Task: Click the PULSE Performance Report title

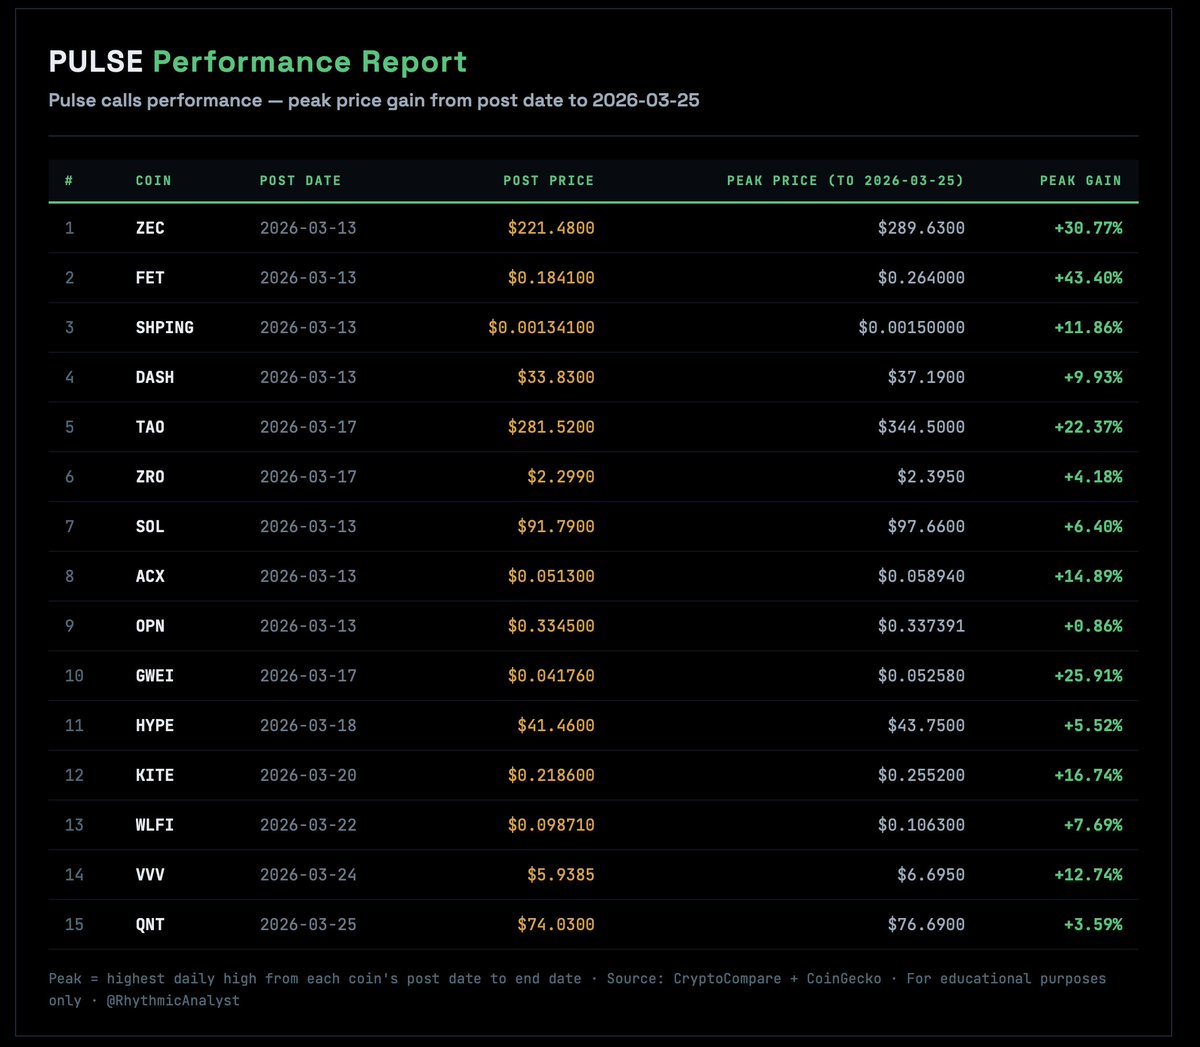Action: click(260, 61)
